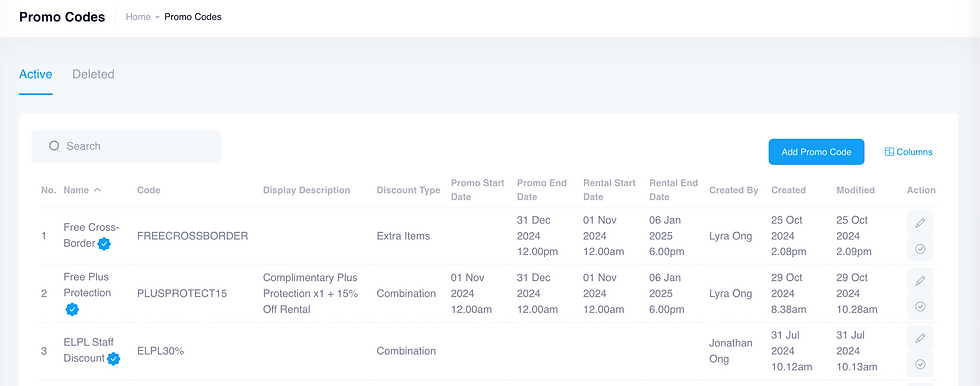This screenshot has height=386, width=980.
Task: Click the Extra Items discount type cell
Action: [x=403, y=236]
